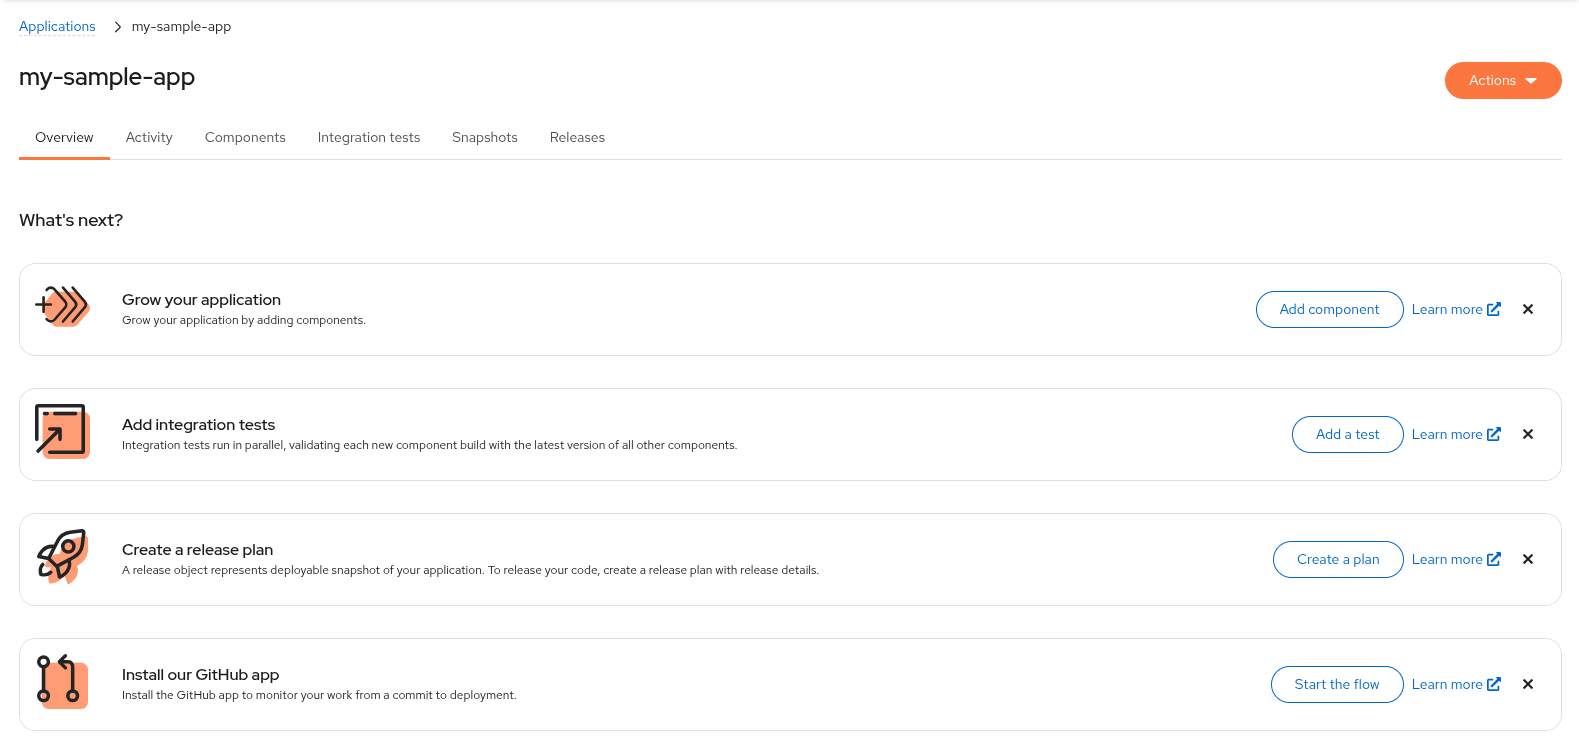Click the my-sample-app page heading
1579x756 pixels.
point(107,77)
